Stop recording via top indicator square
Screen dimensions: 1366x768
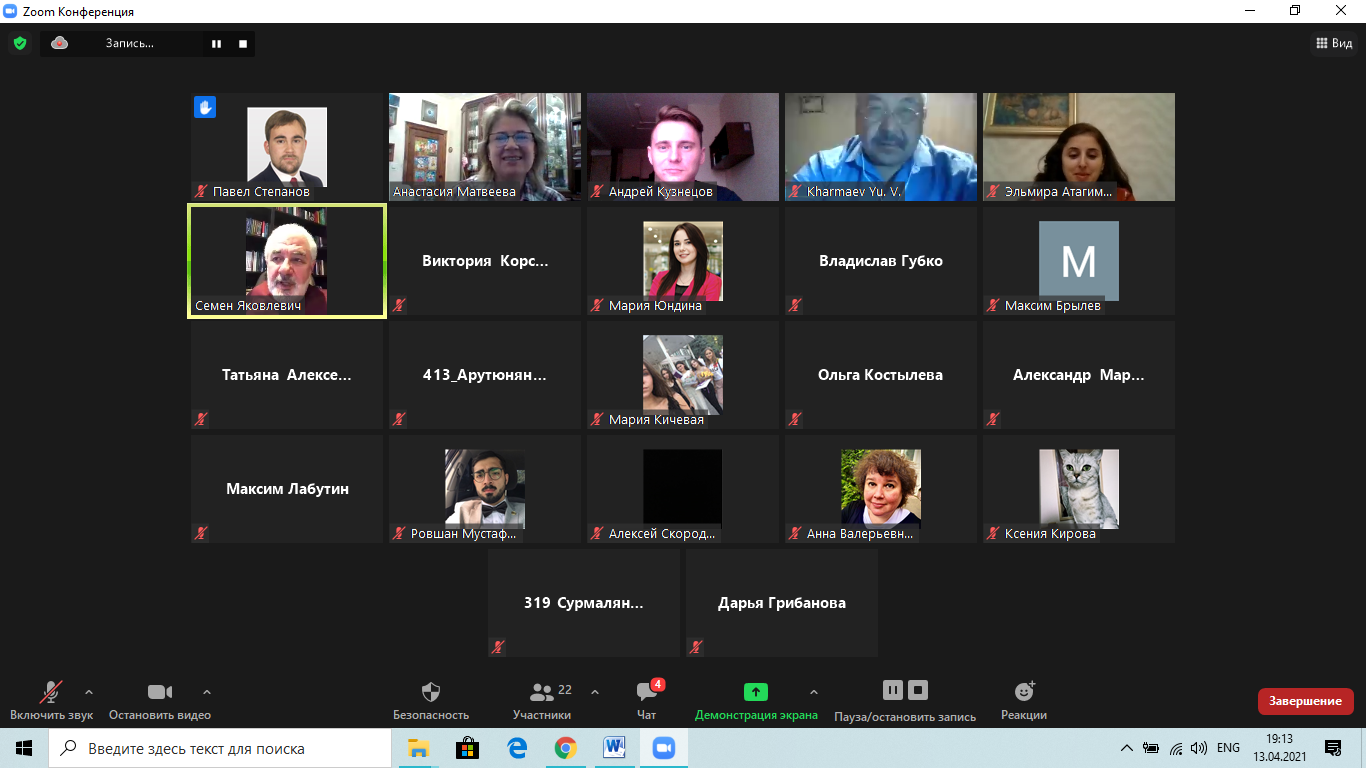pyautogui.click(x=243, y=44)
